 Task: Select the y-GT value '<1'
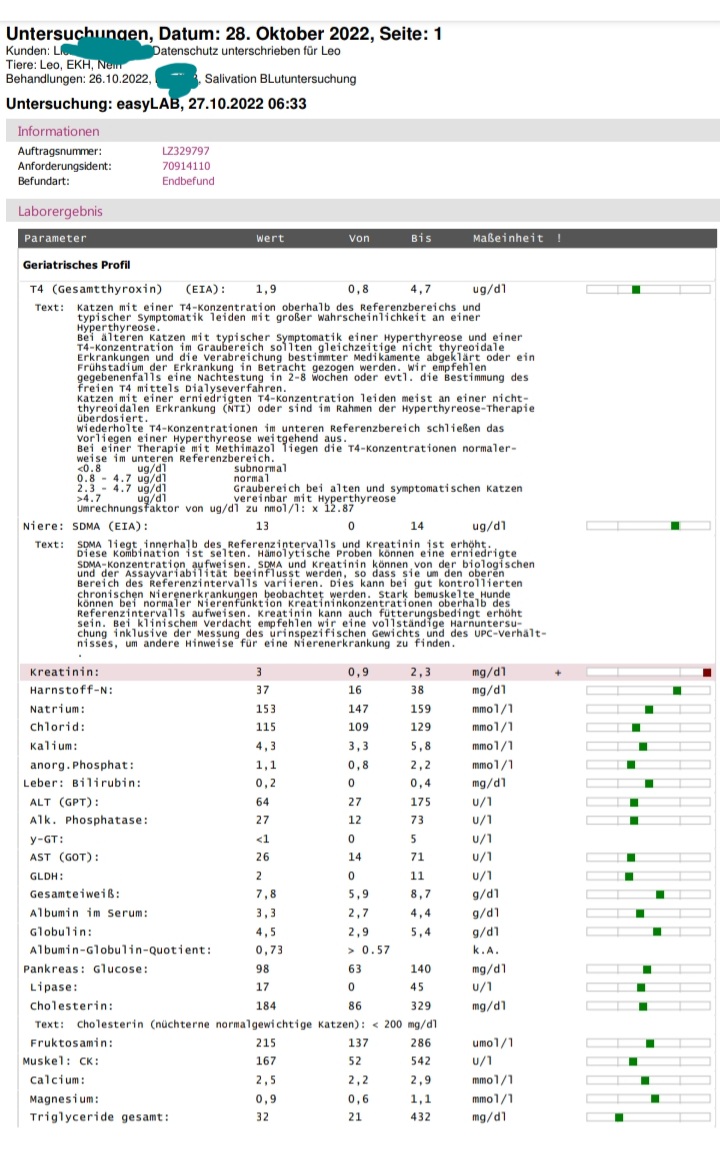(x=262, y=839)
